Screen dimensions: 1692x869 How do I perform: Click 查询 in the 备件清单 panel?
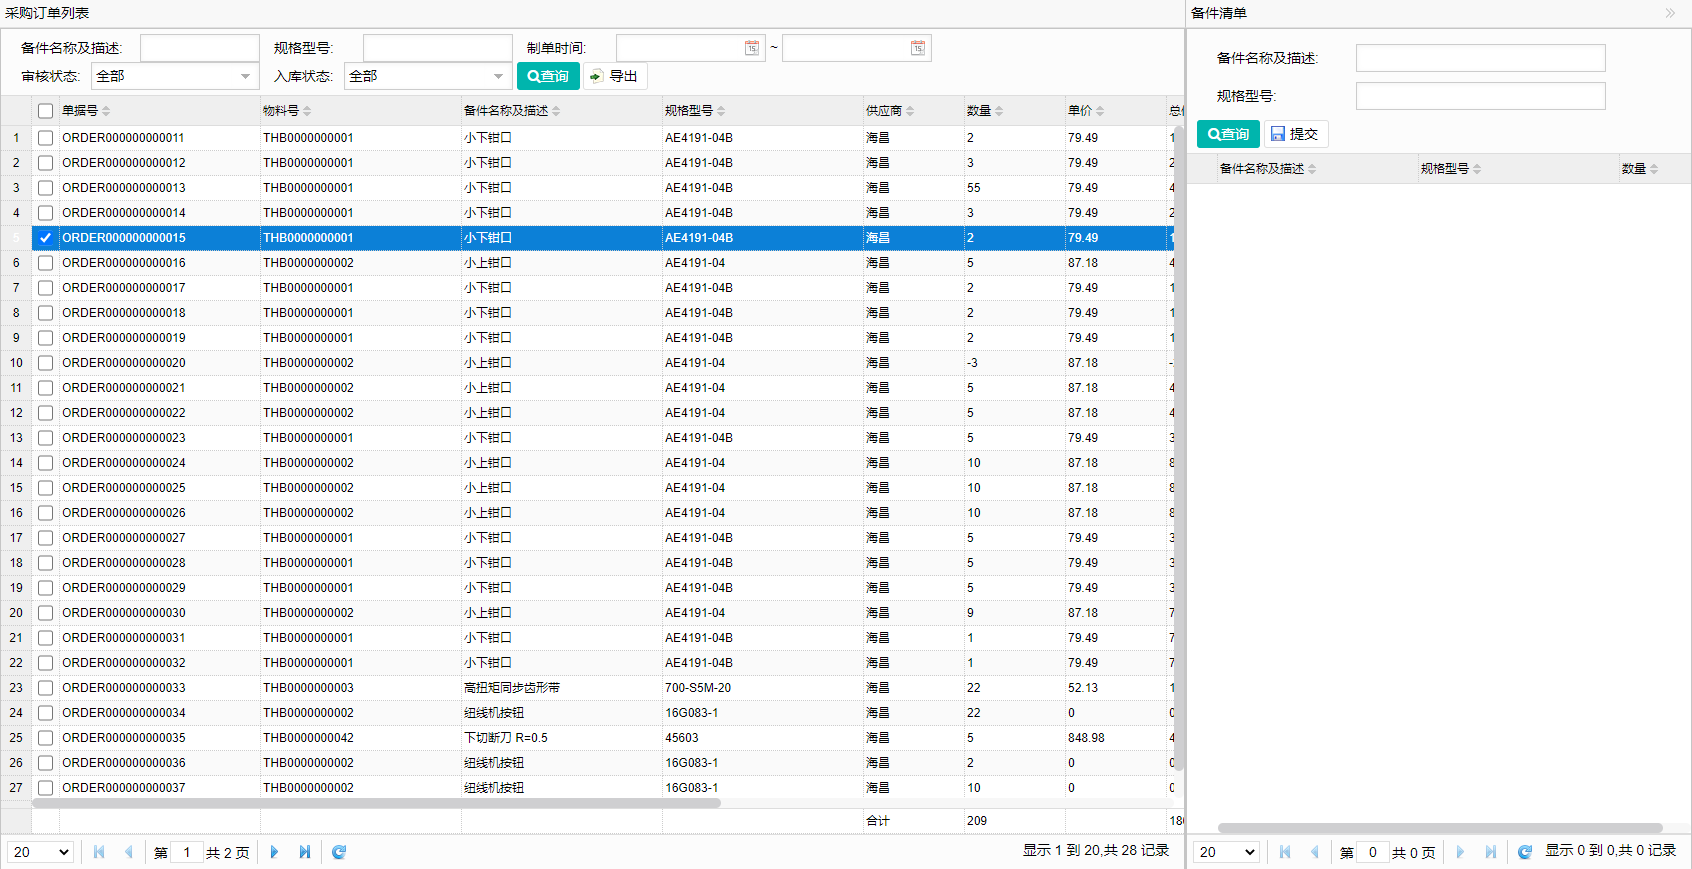[1228, 134]
